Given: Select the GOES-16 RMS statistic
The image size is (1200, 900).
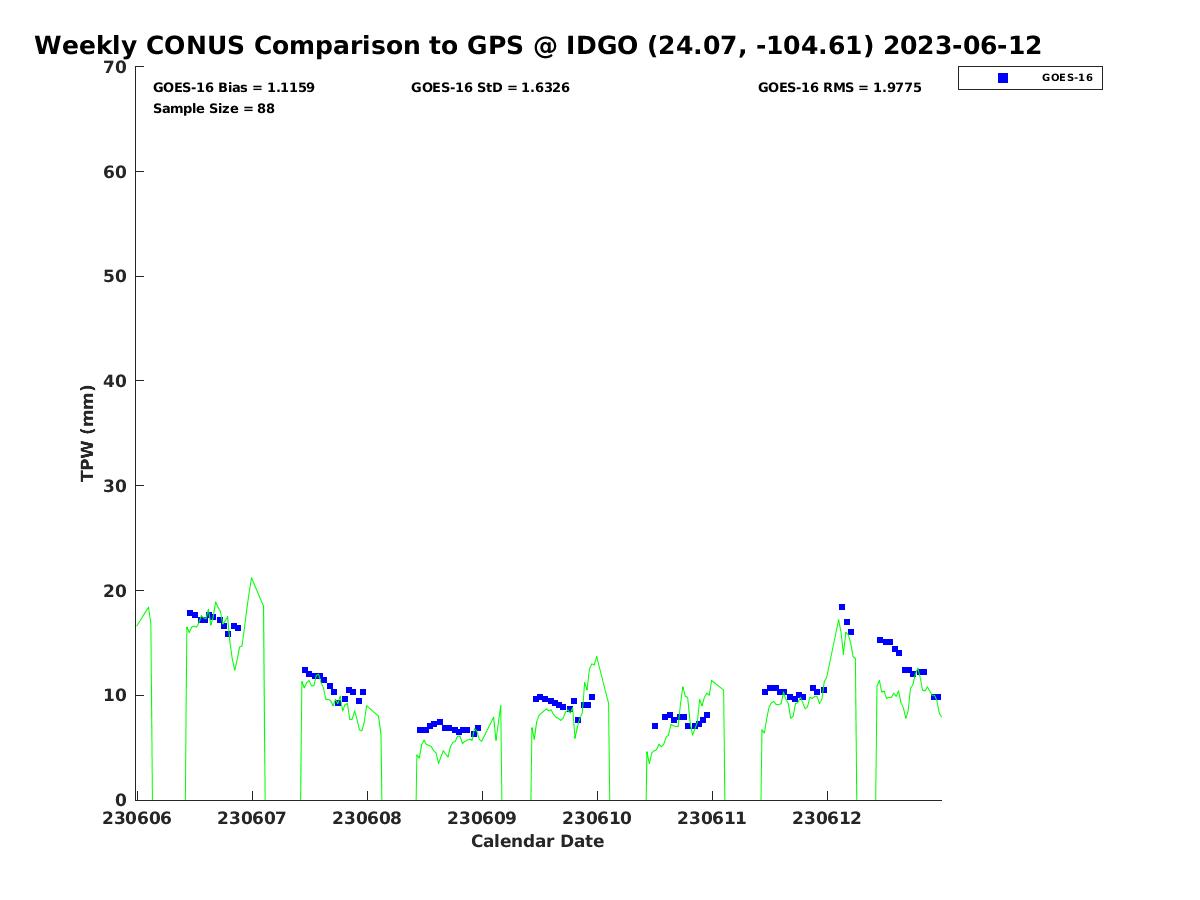Looking at the screenshot, I should pos(839,88).
